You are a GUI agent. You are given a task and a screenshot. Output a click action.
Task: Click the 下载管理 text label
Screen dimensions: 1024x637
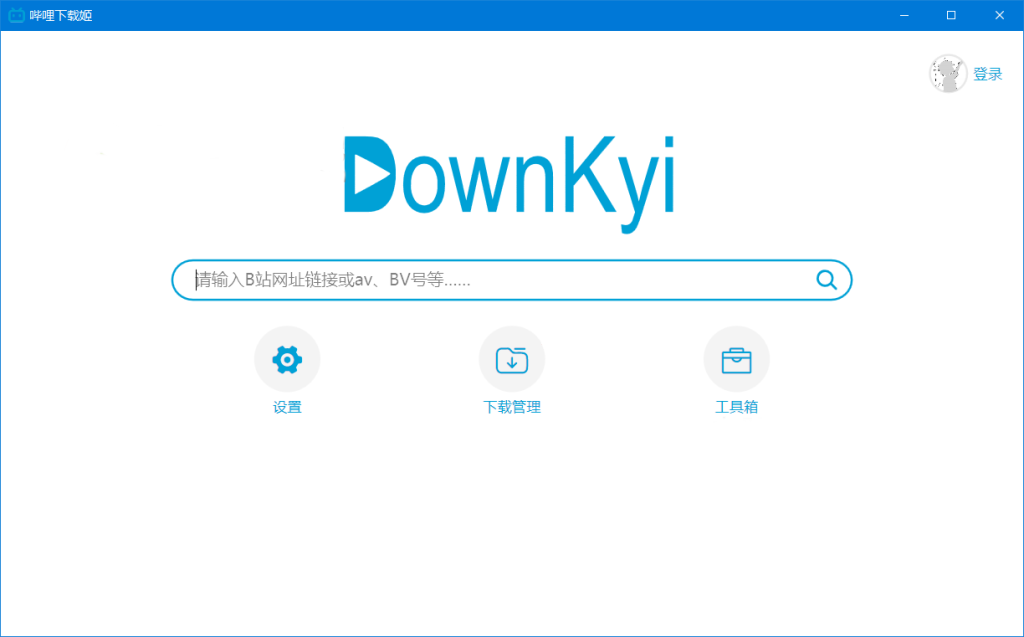pos(512,407)
